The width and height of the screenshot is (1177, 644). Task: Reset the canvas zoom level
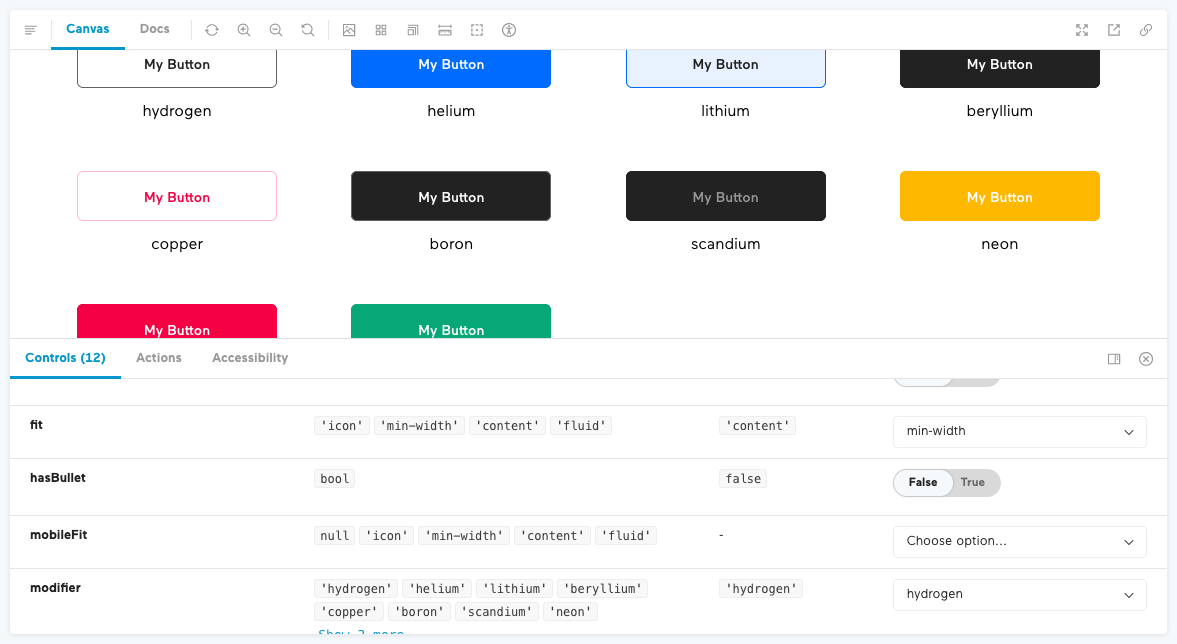click(308, 30)
